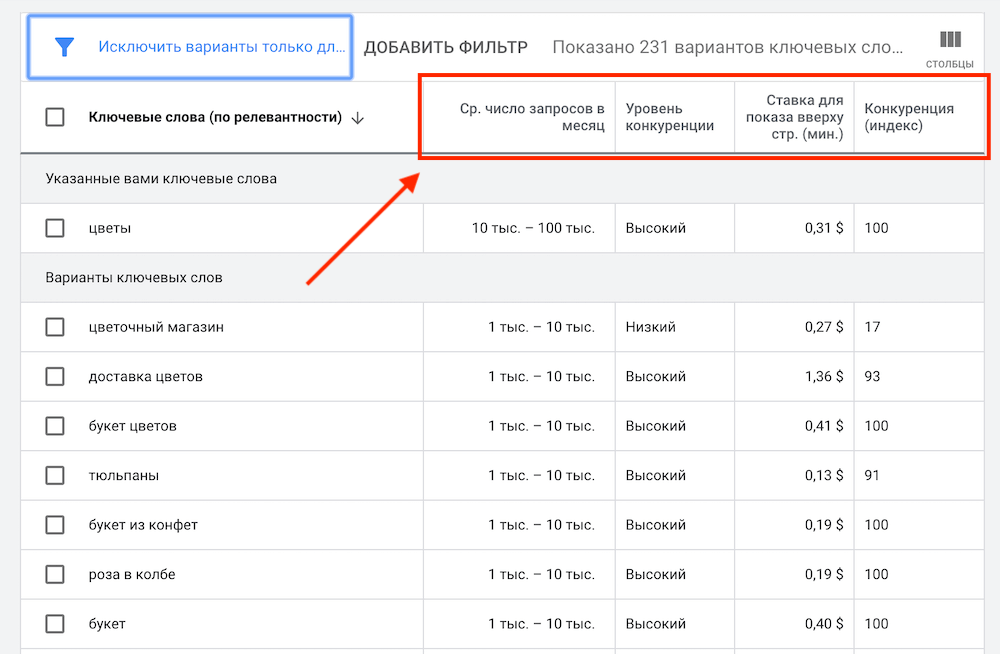Check the checkbox for цветочный магазин
The image size is (1000, 654).
tap(55, 327)
